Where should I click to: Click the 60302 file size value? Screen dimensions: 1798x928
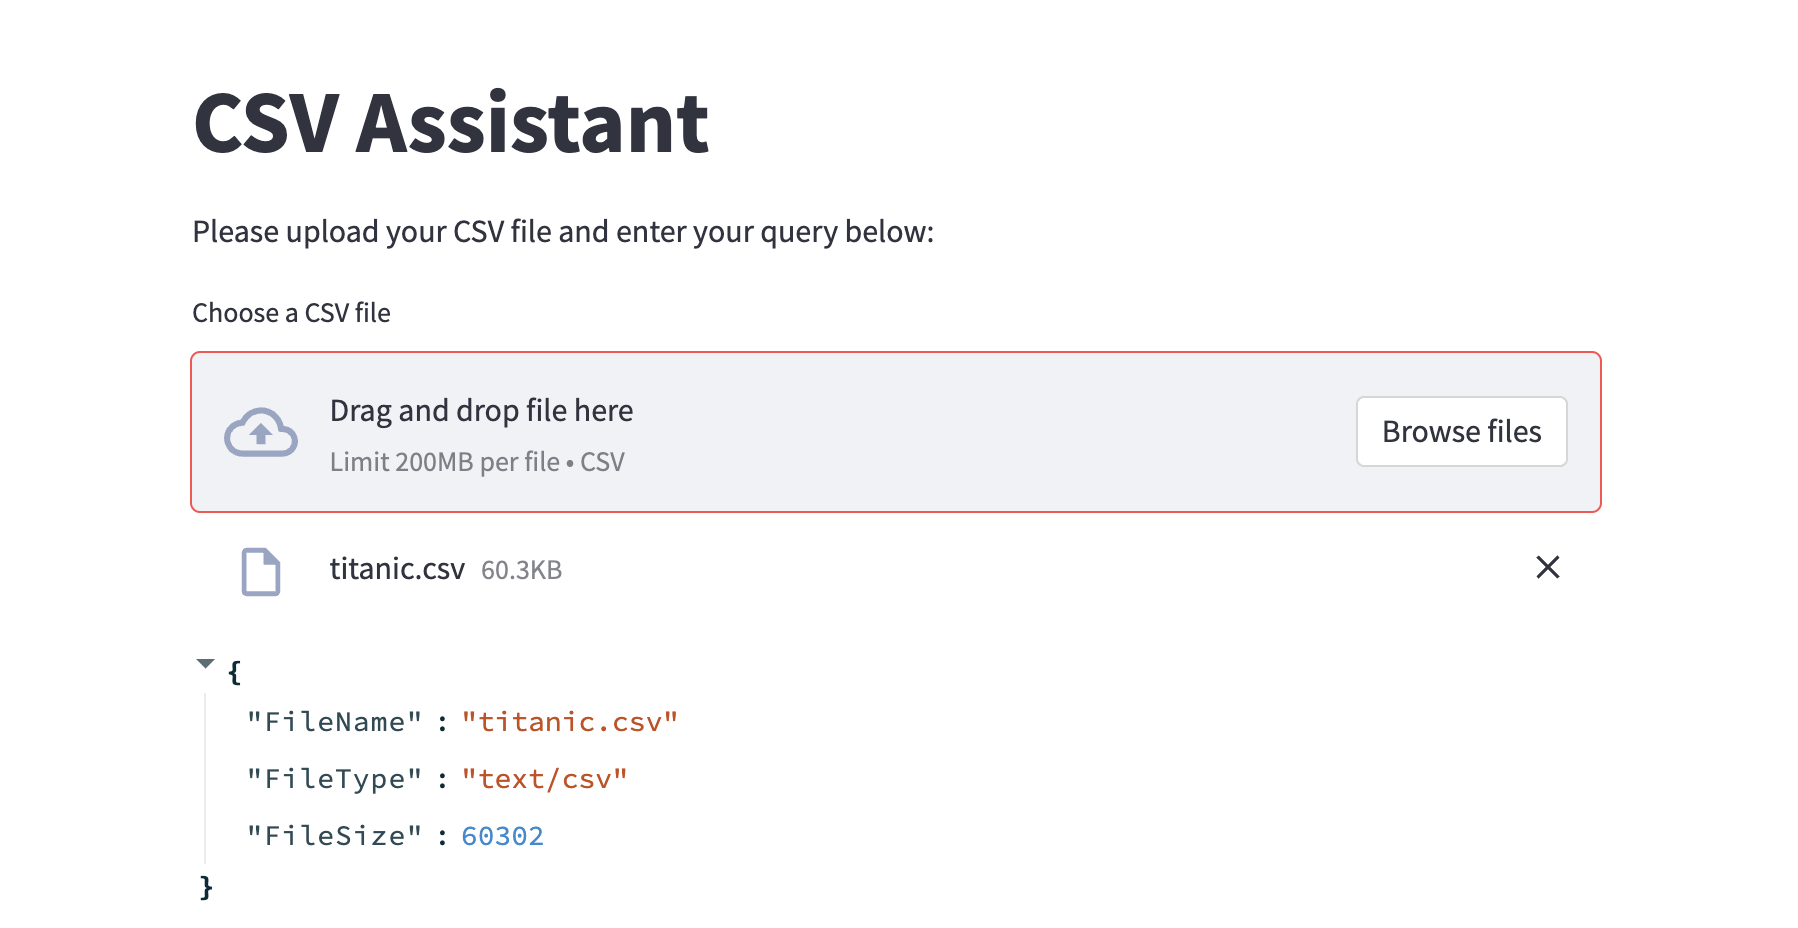pos(502,836)
